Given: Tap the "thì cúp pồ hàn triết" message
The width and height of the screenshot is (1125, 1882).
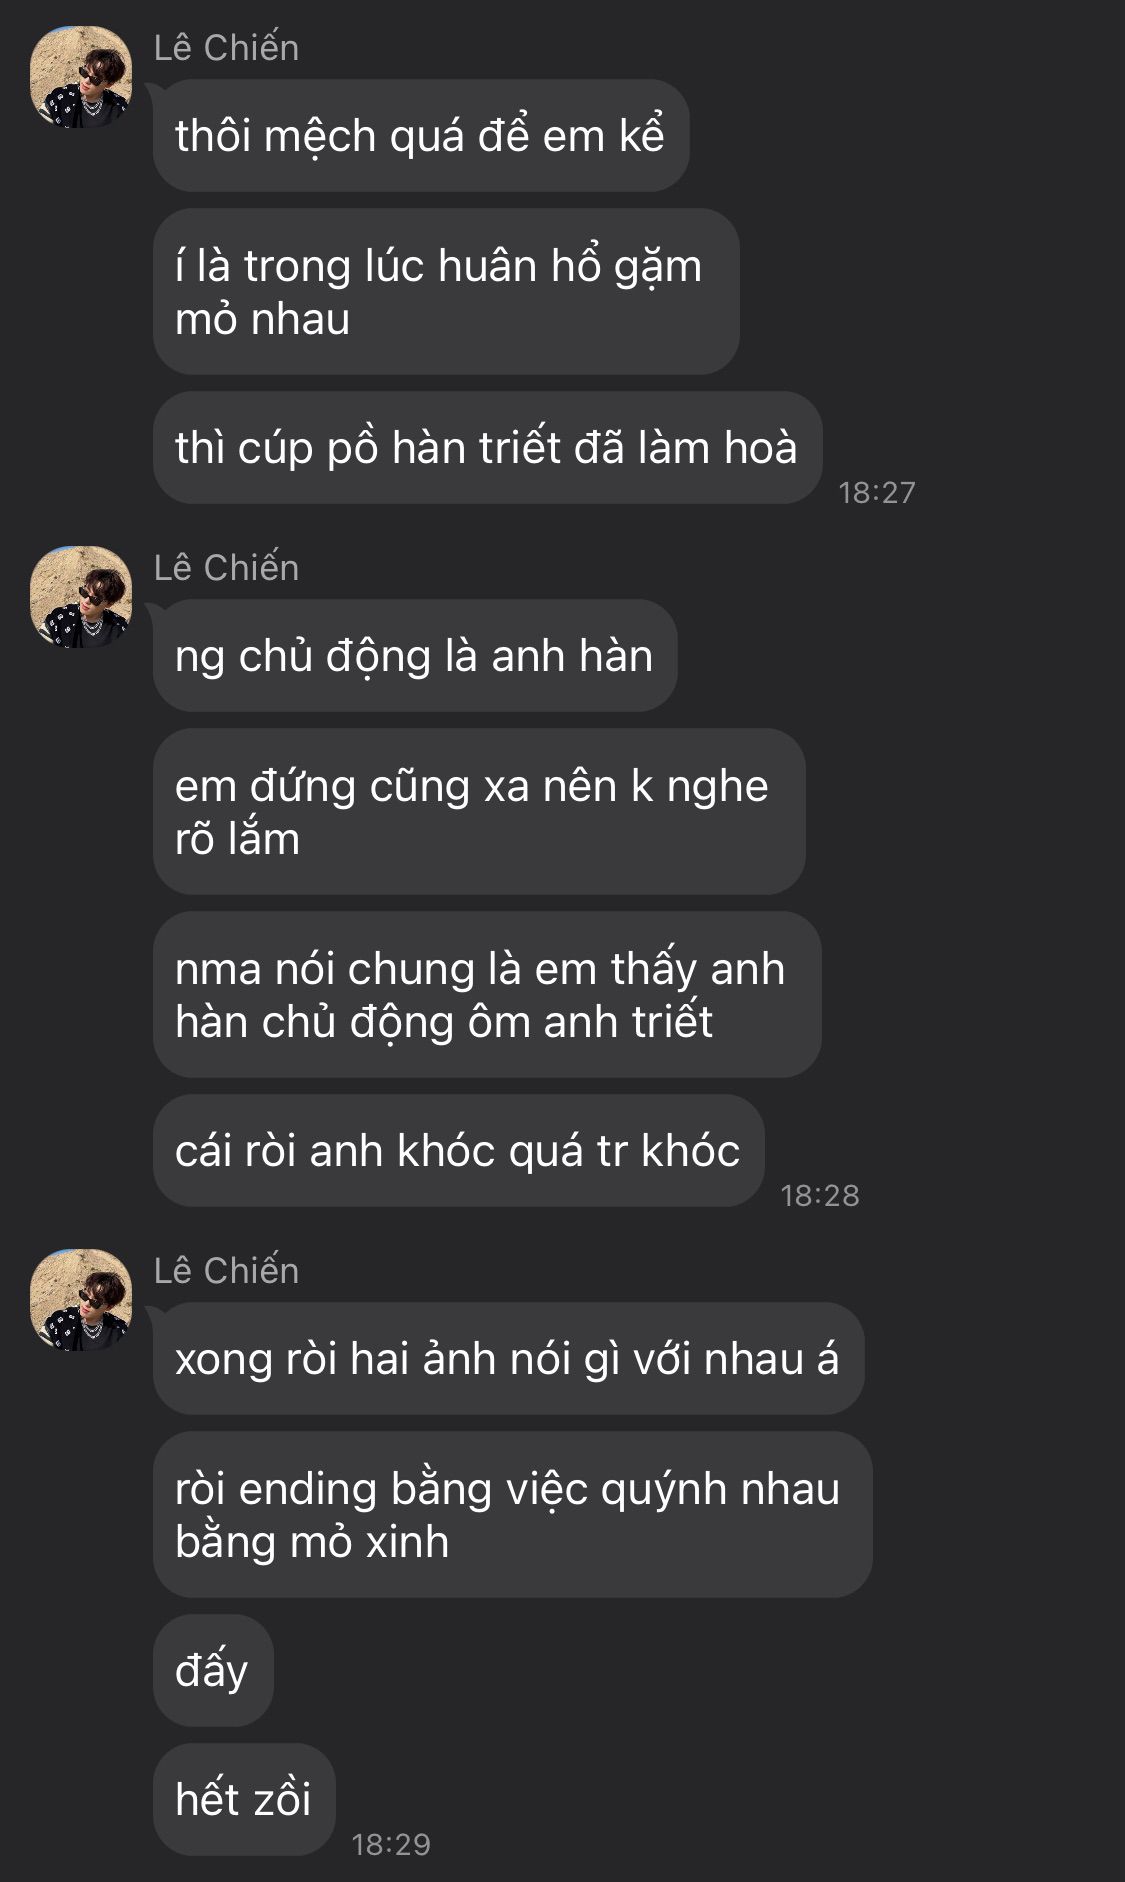Looking at the screenshot, I should coord(487,448).
